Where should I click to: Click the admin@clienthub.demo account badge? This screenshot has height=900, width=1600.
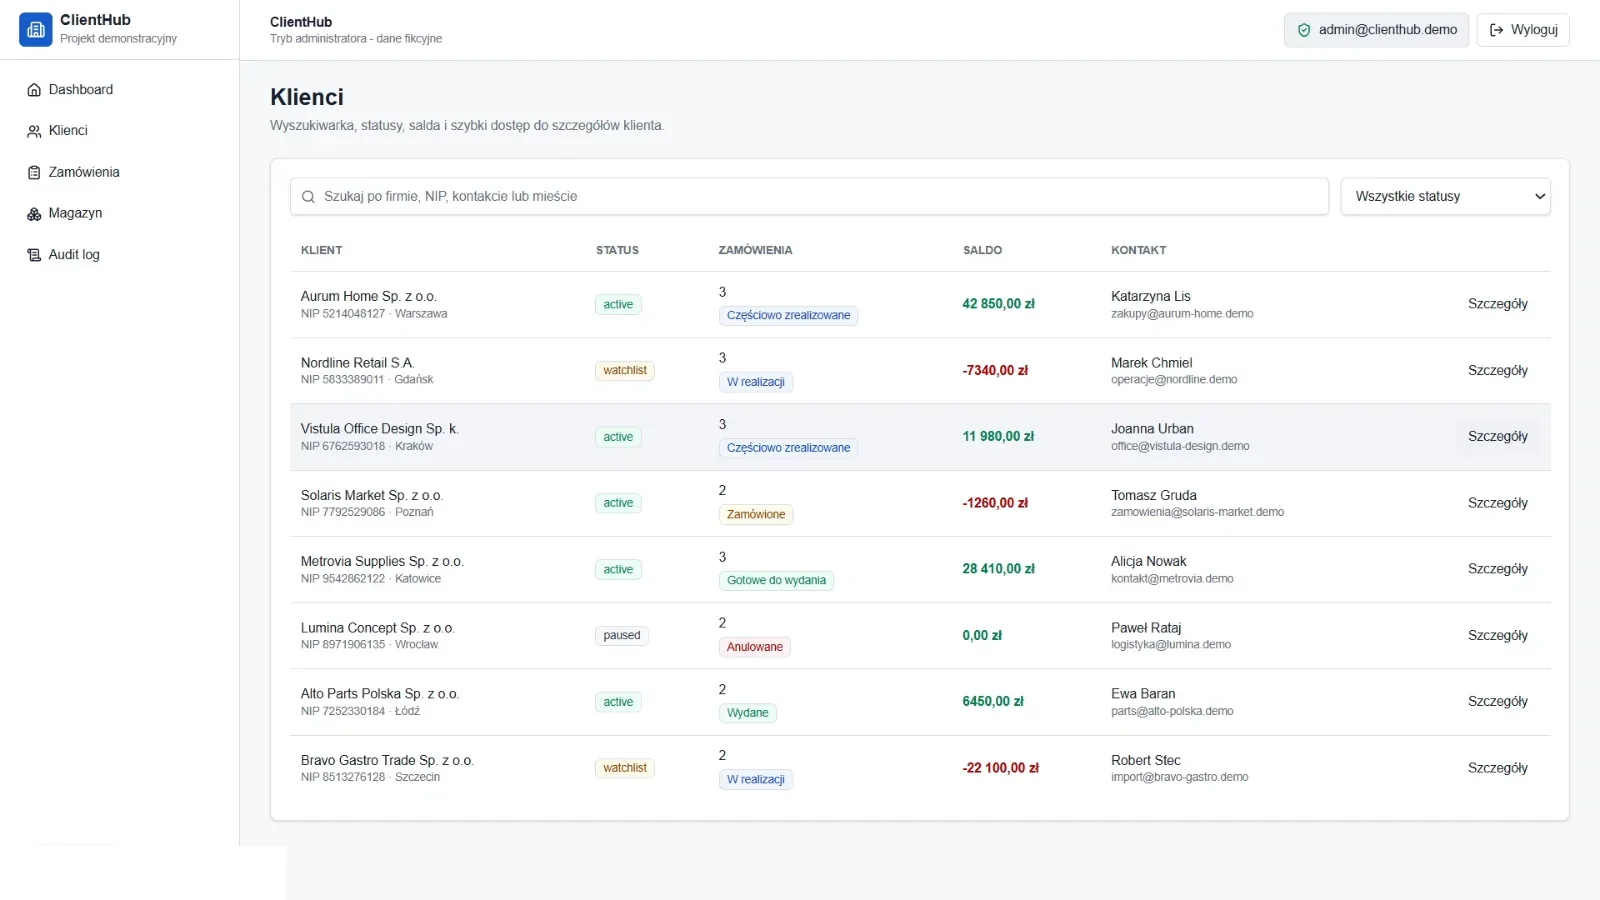pyautogui.click(x=1377, y=30)
